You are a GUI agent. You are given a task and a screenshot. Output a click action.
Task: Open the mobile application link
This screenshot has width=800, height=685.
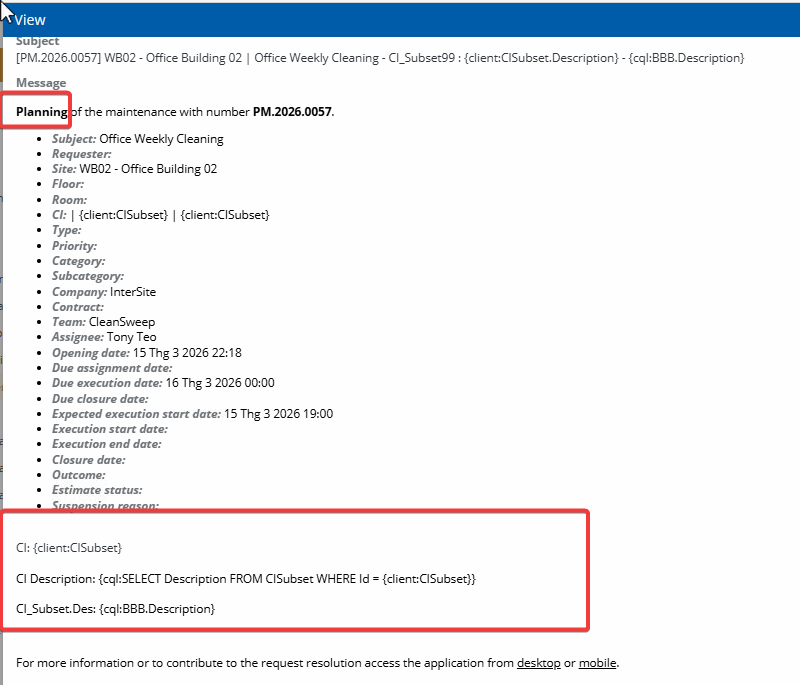click(x=597, y=663)
